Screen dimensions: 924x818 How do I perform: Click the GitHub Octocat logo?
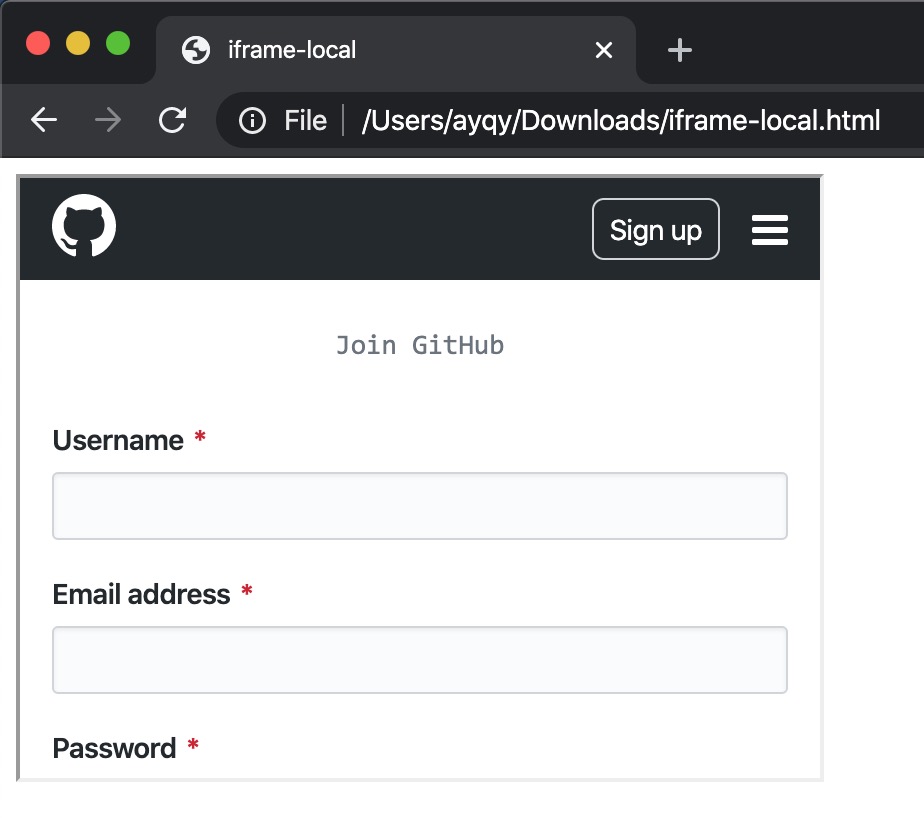click(84, 226)
